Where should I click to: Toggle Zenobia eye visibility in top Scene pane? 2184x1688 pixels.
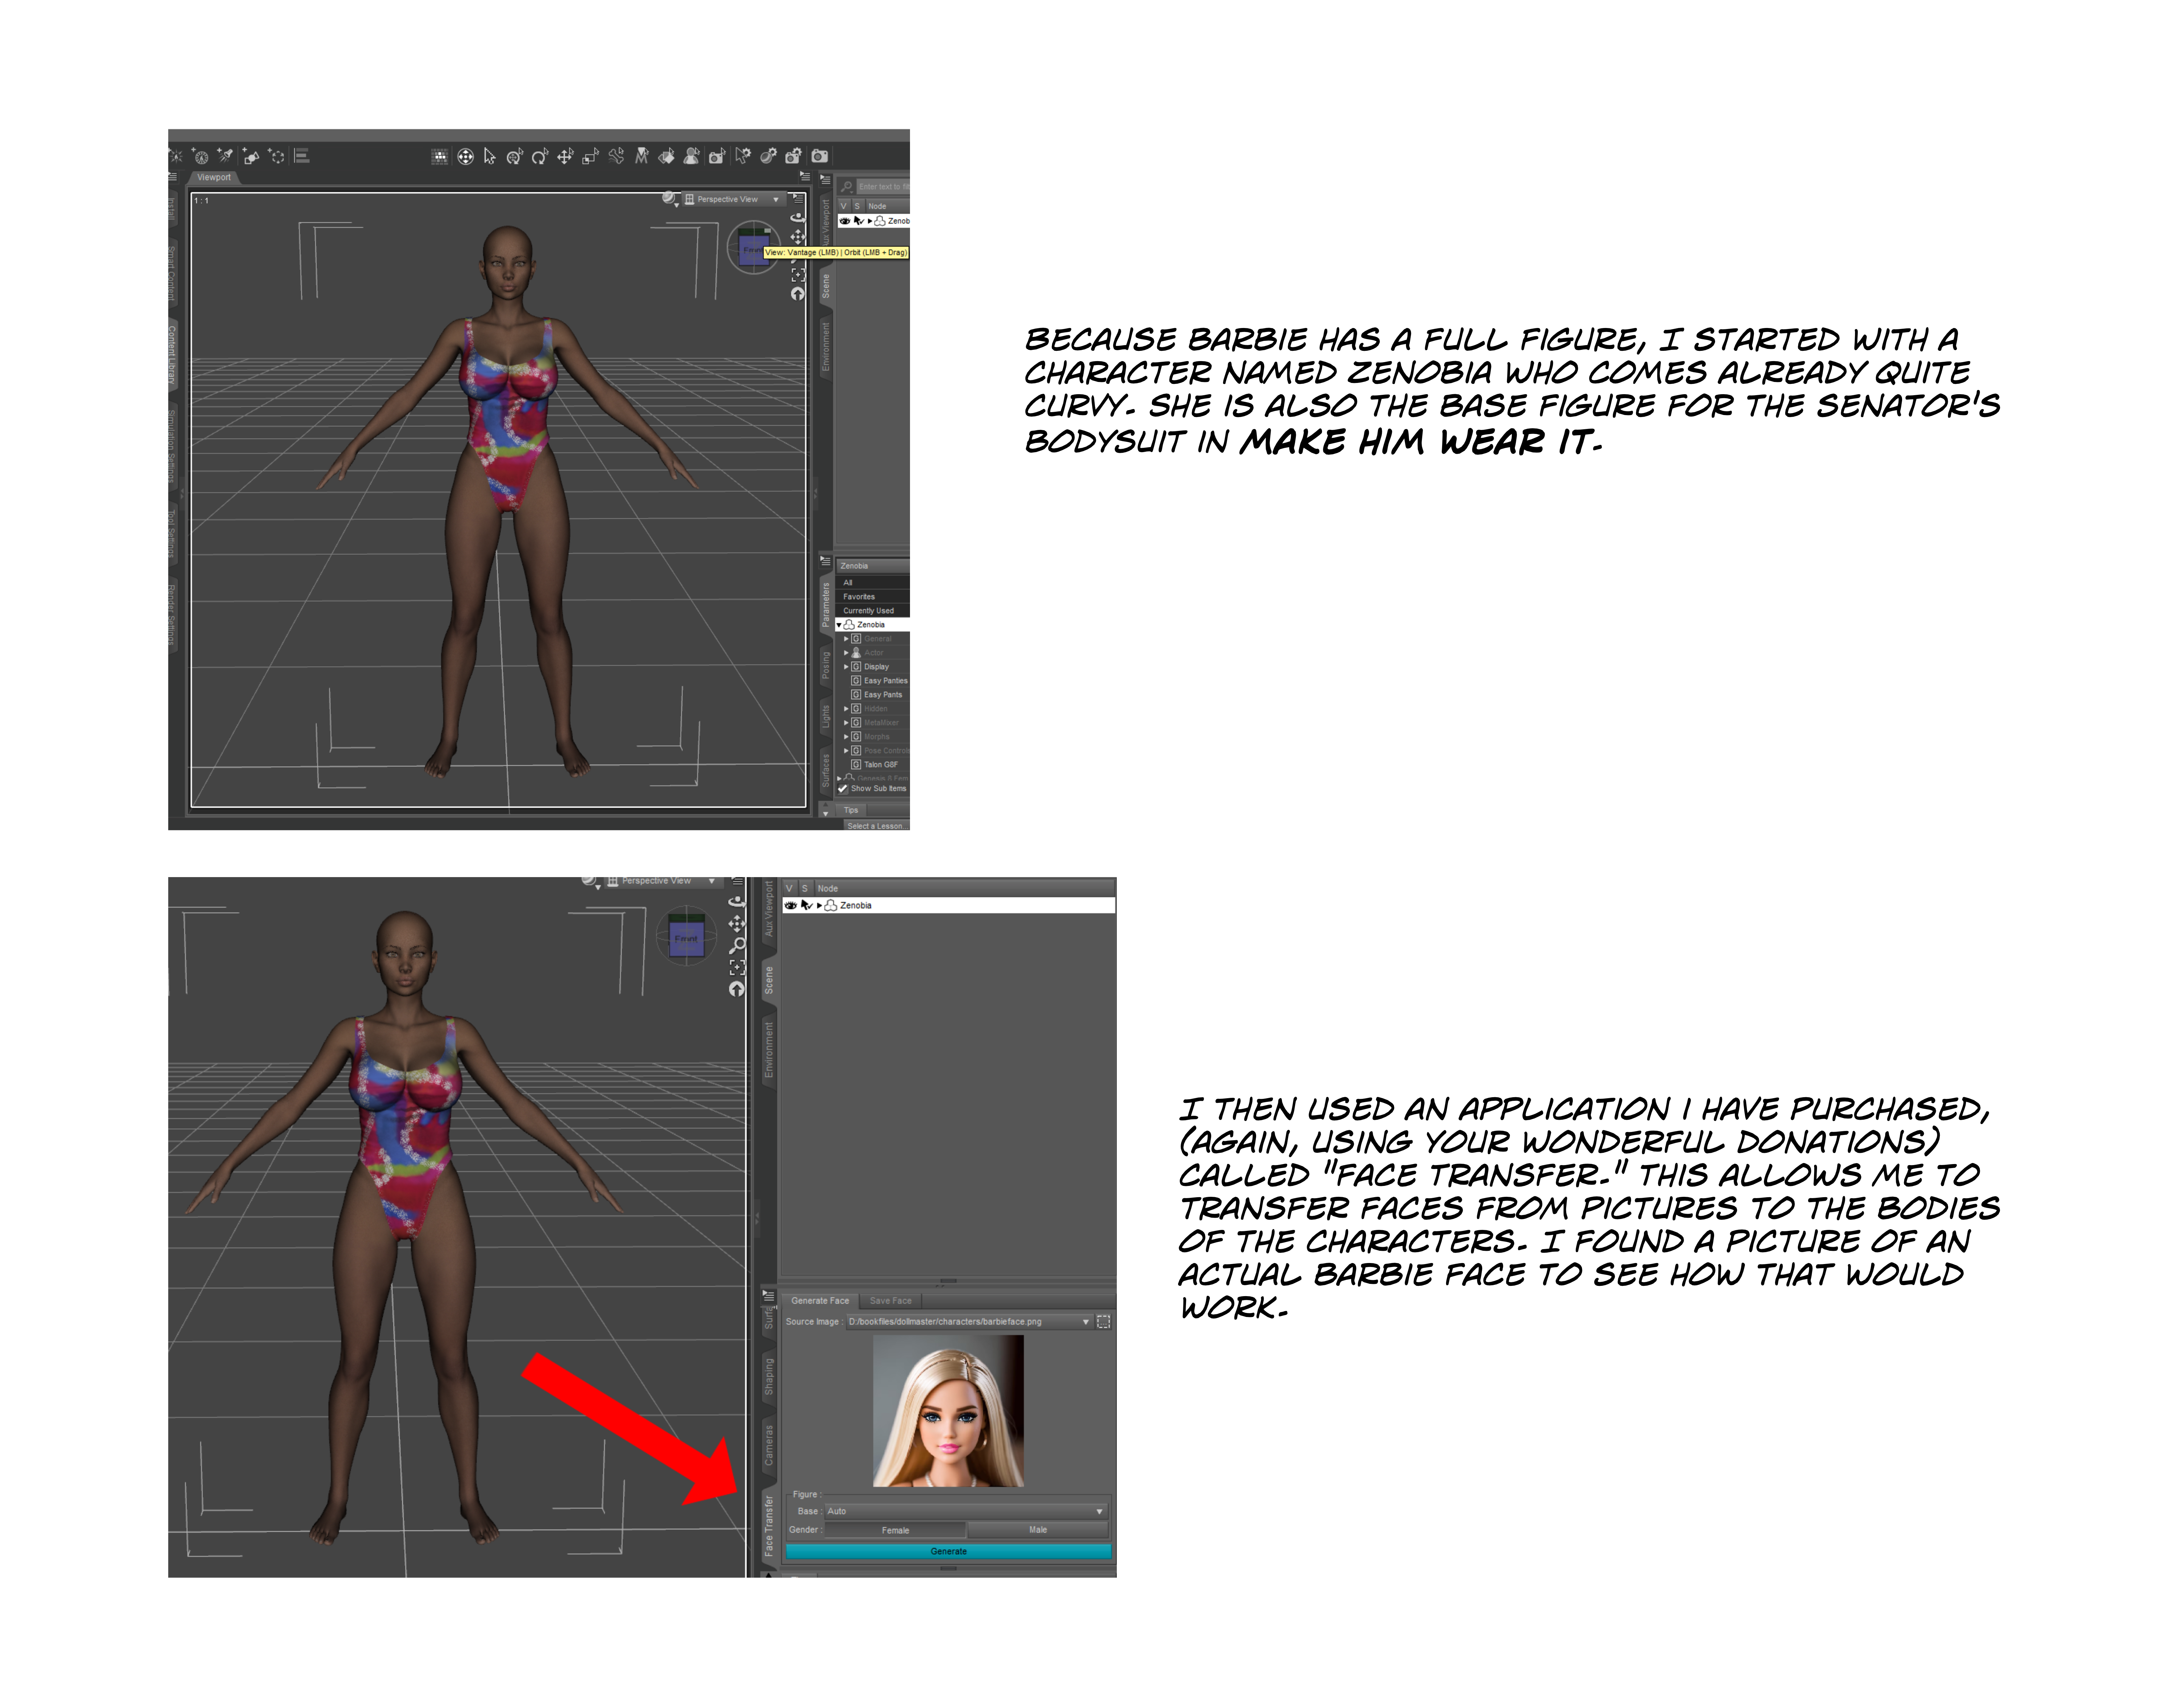pos(845,221)
